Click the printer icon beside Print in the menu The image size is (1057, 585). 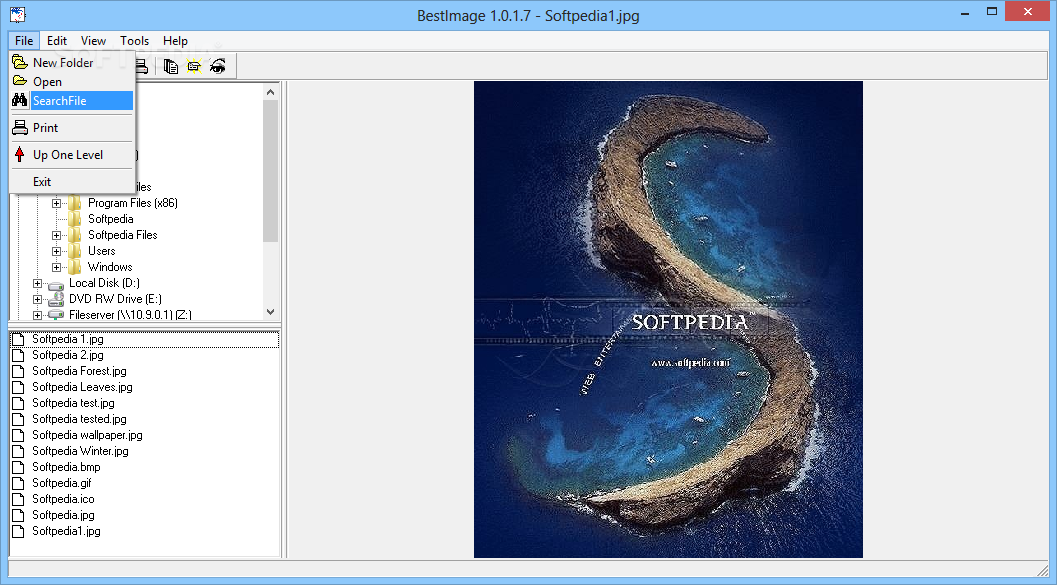coord(20,127)
